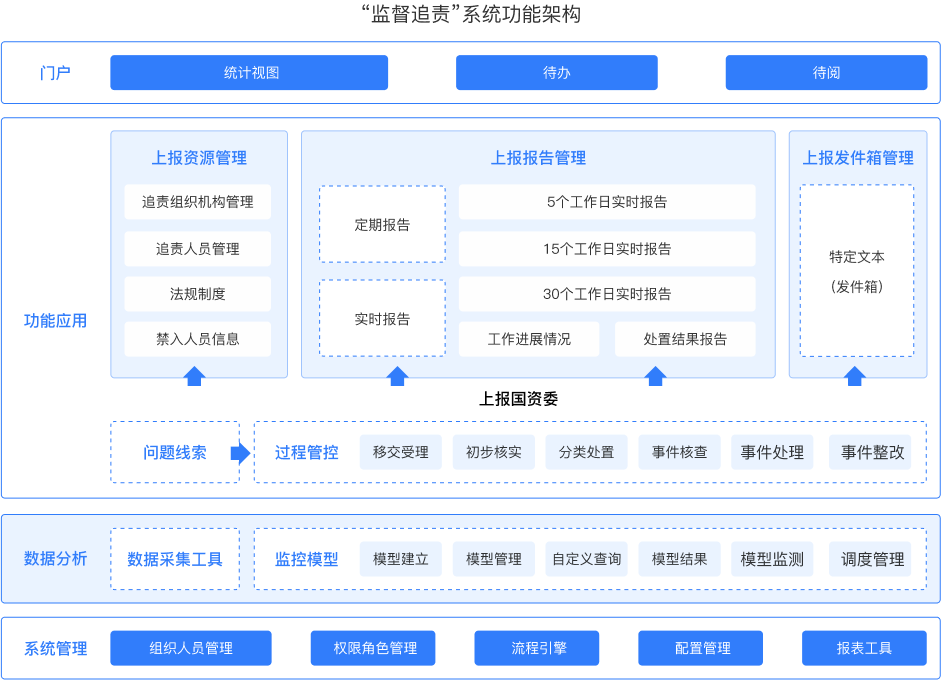Select the 事件整改 step
Image resolution: width=941 pixels, height=680 pixels.
(x=870, y=452)
